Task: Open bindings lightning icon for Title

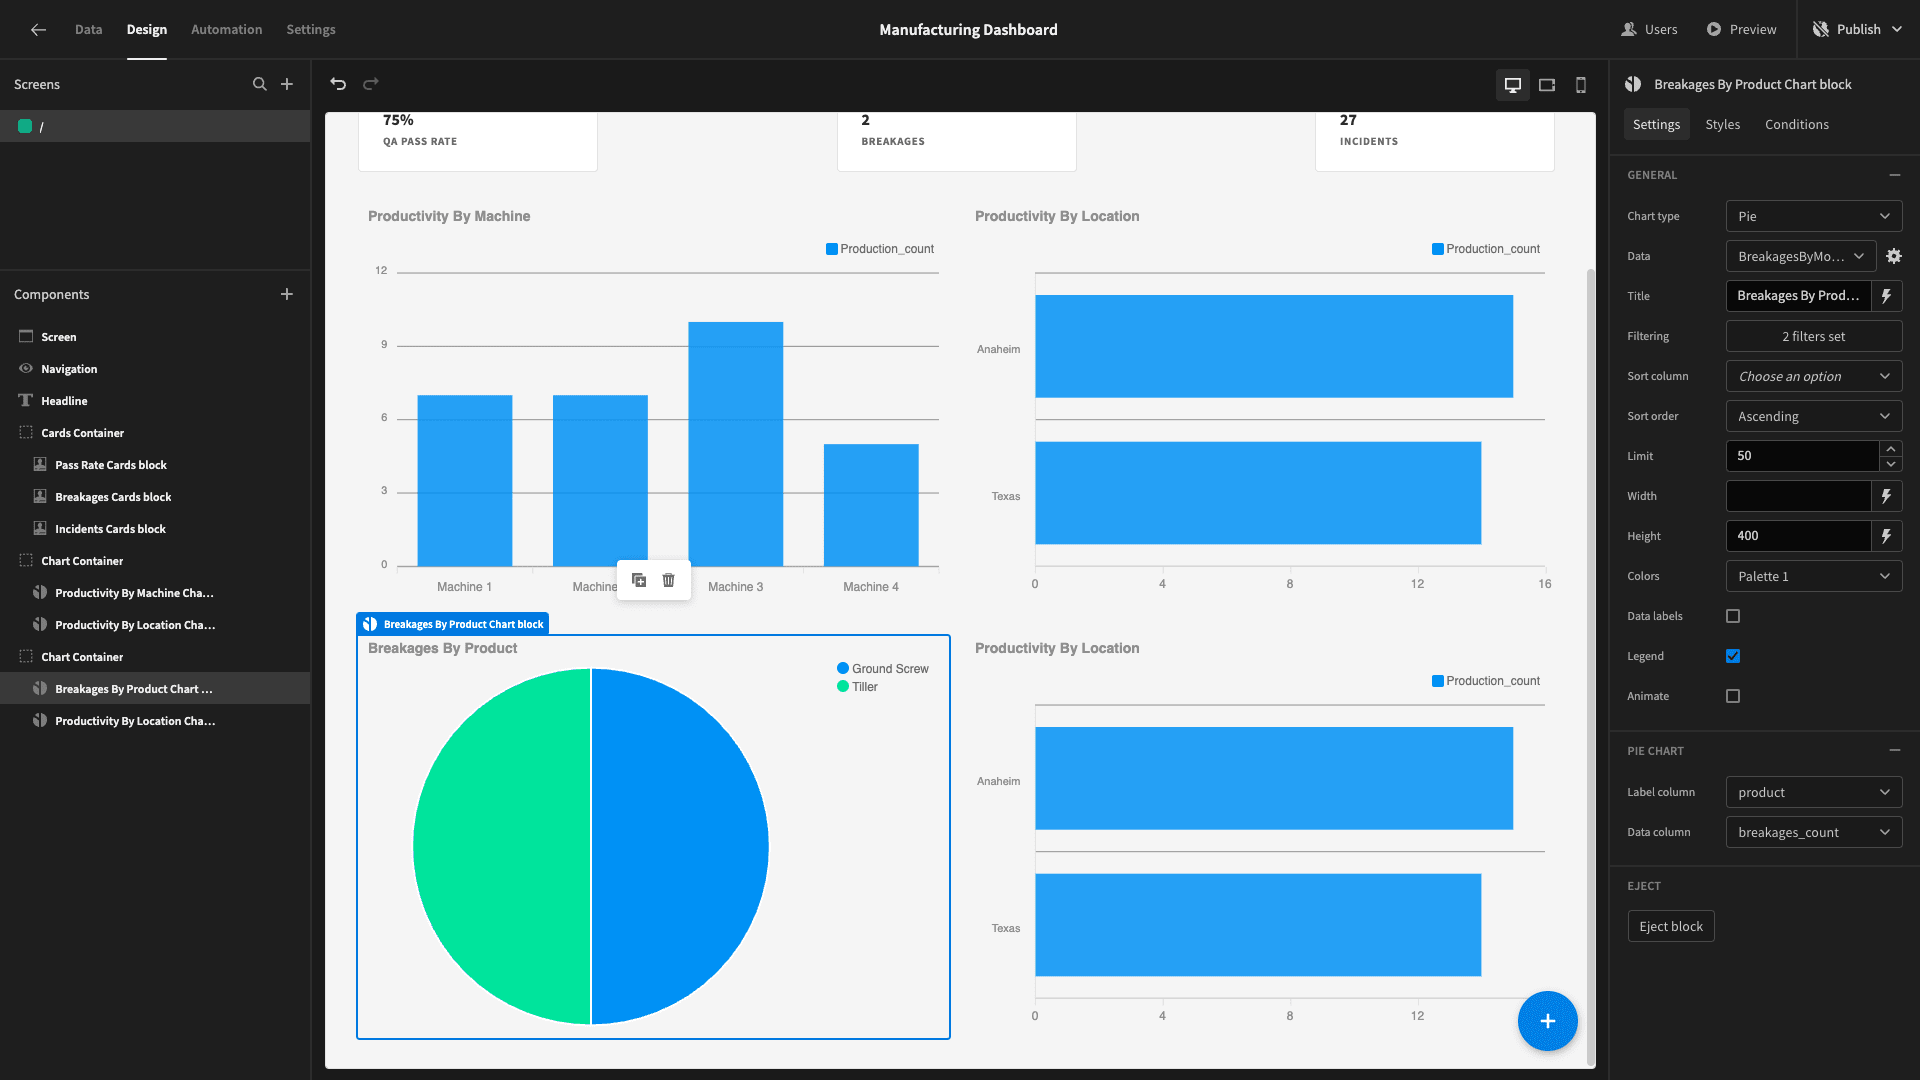Action: point(1887,296)
